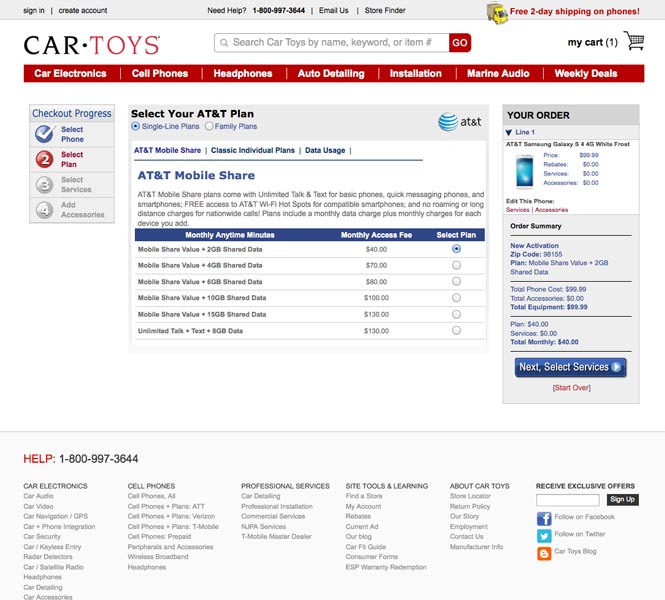Open Follow on Facebook link

(x=584, y=517)
